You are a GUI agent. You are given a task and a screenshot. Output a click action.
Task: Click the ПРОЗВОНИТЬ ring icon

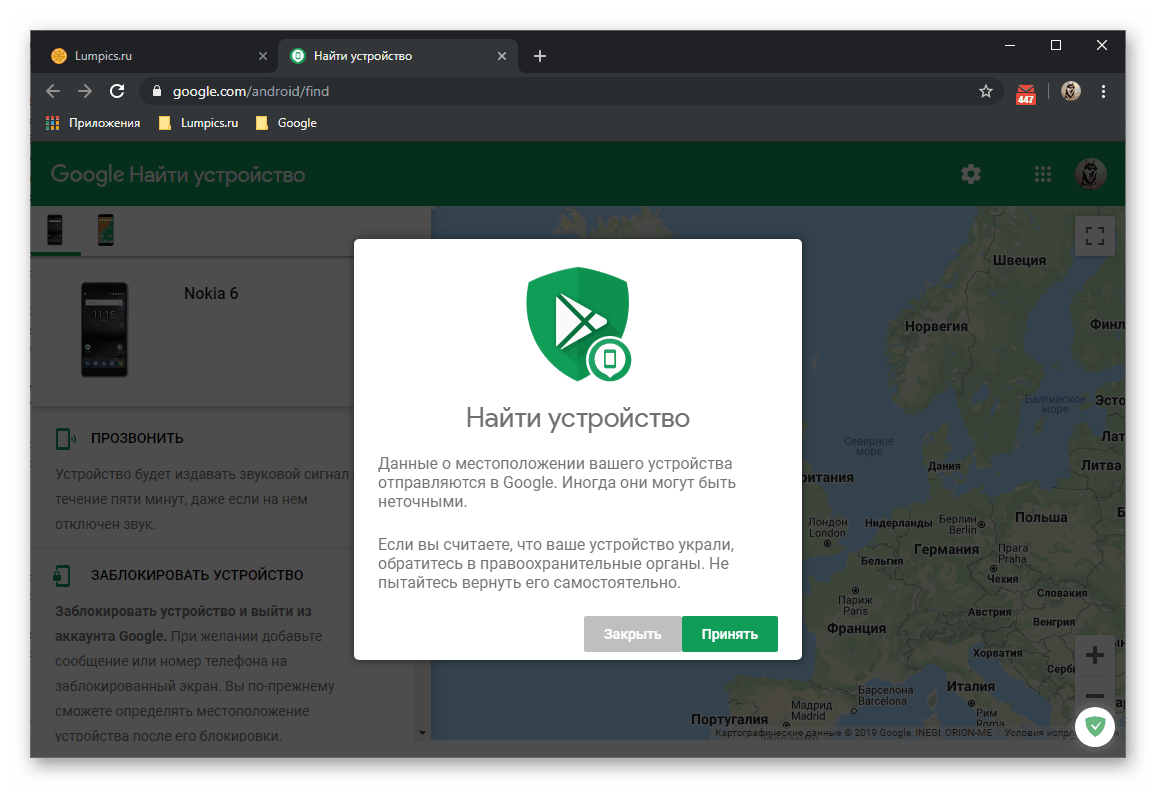[x=66, y=439]
